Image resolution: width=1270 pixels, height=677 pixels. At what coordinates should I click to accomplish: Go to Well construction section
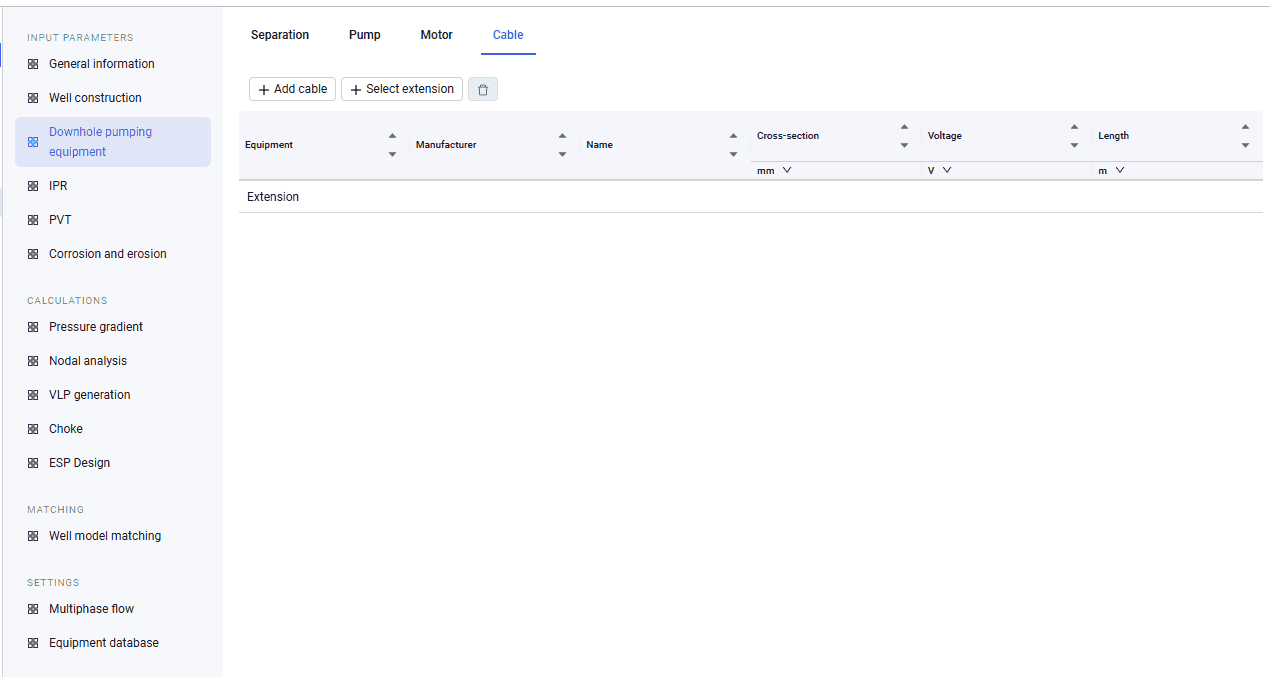tap(95, 98)
